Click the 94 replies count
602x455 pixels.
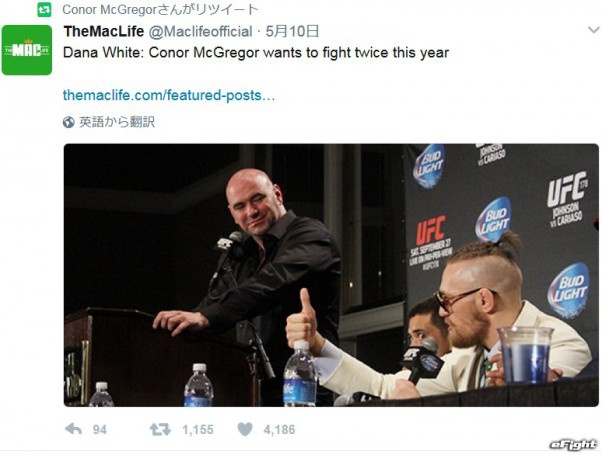(99, 429)
